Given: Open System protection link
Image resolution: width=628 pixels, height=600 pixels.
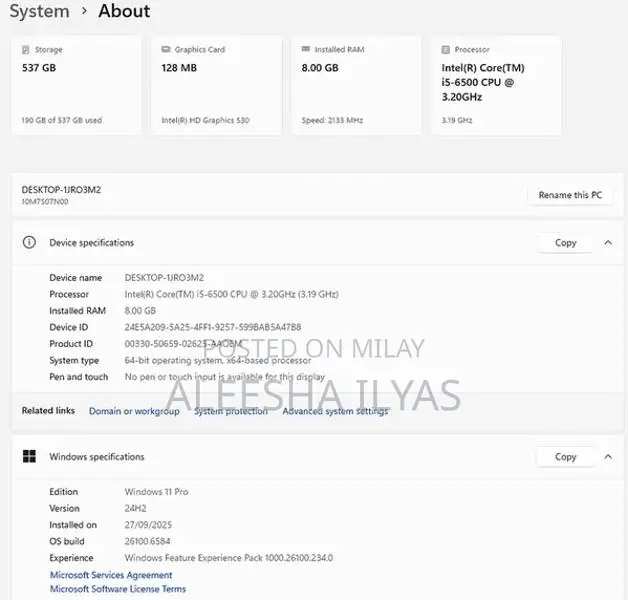Looking at the screenshot, I should pos(230,411).
